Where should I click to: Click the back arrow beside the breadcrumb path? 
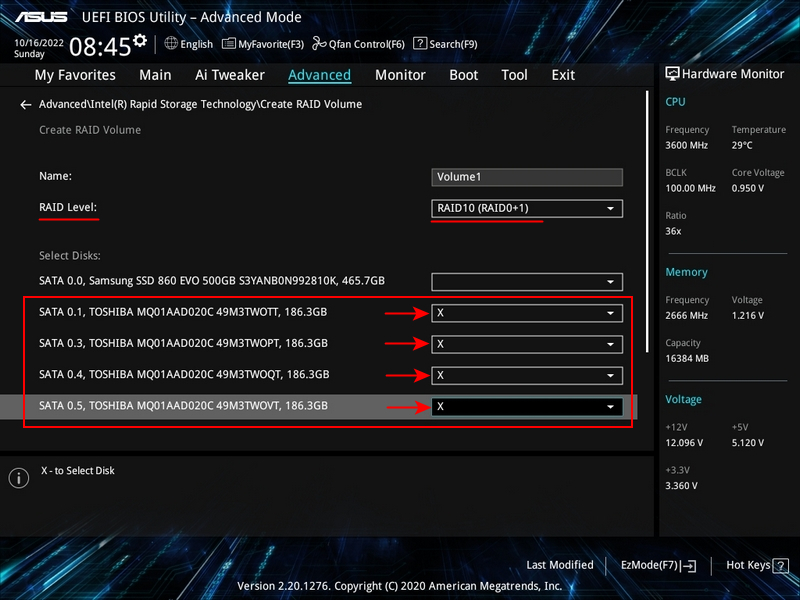click(x=26, y=105)
